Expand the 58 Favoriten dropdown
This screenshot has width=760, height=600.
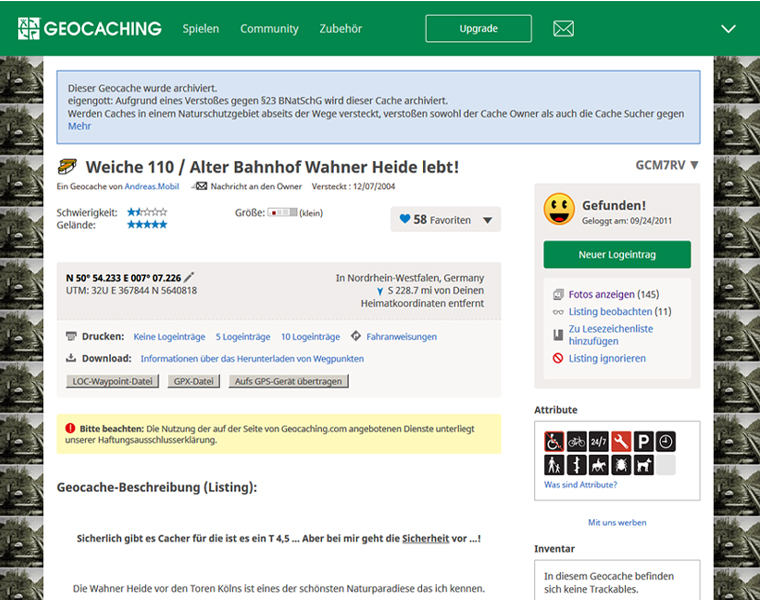coord(487,220)
